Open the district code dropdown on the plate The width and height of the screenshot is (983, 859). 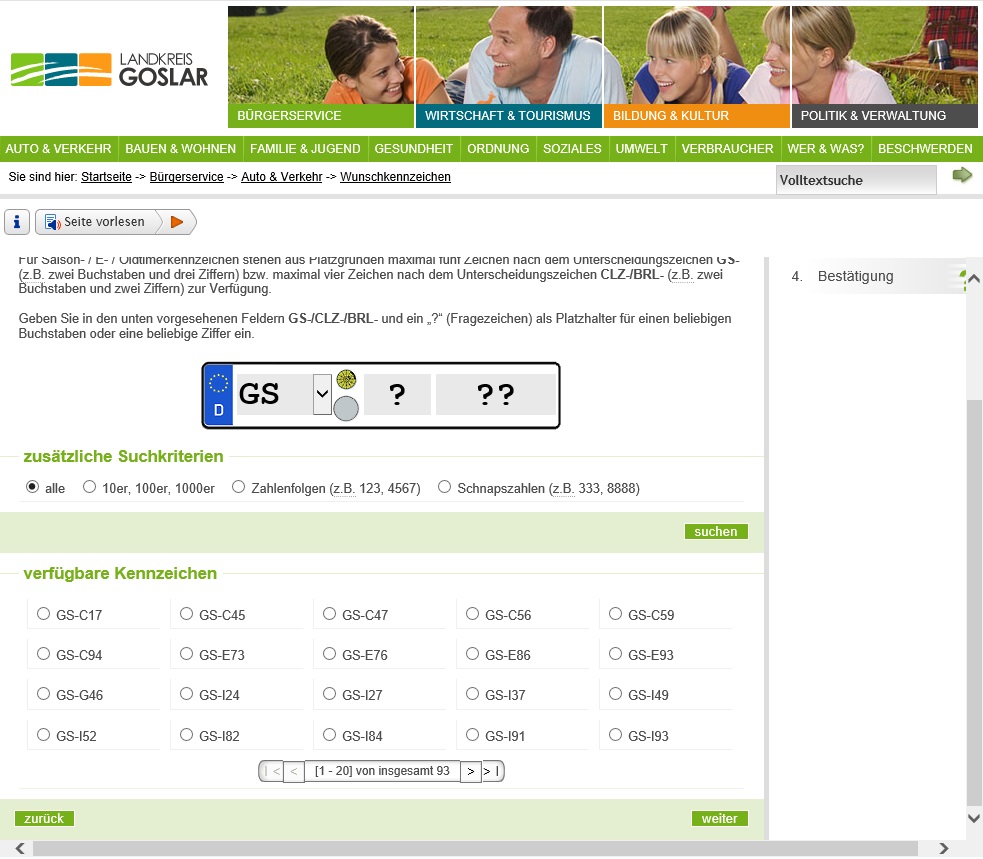[x=321, y=393]
